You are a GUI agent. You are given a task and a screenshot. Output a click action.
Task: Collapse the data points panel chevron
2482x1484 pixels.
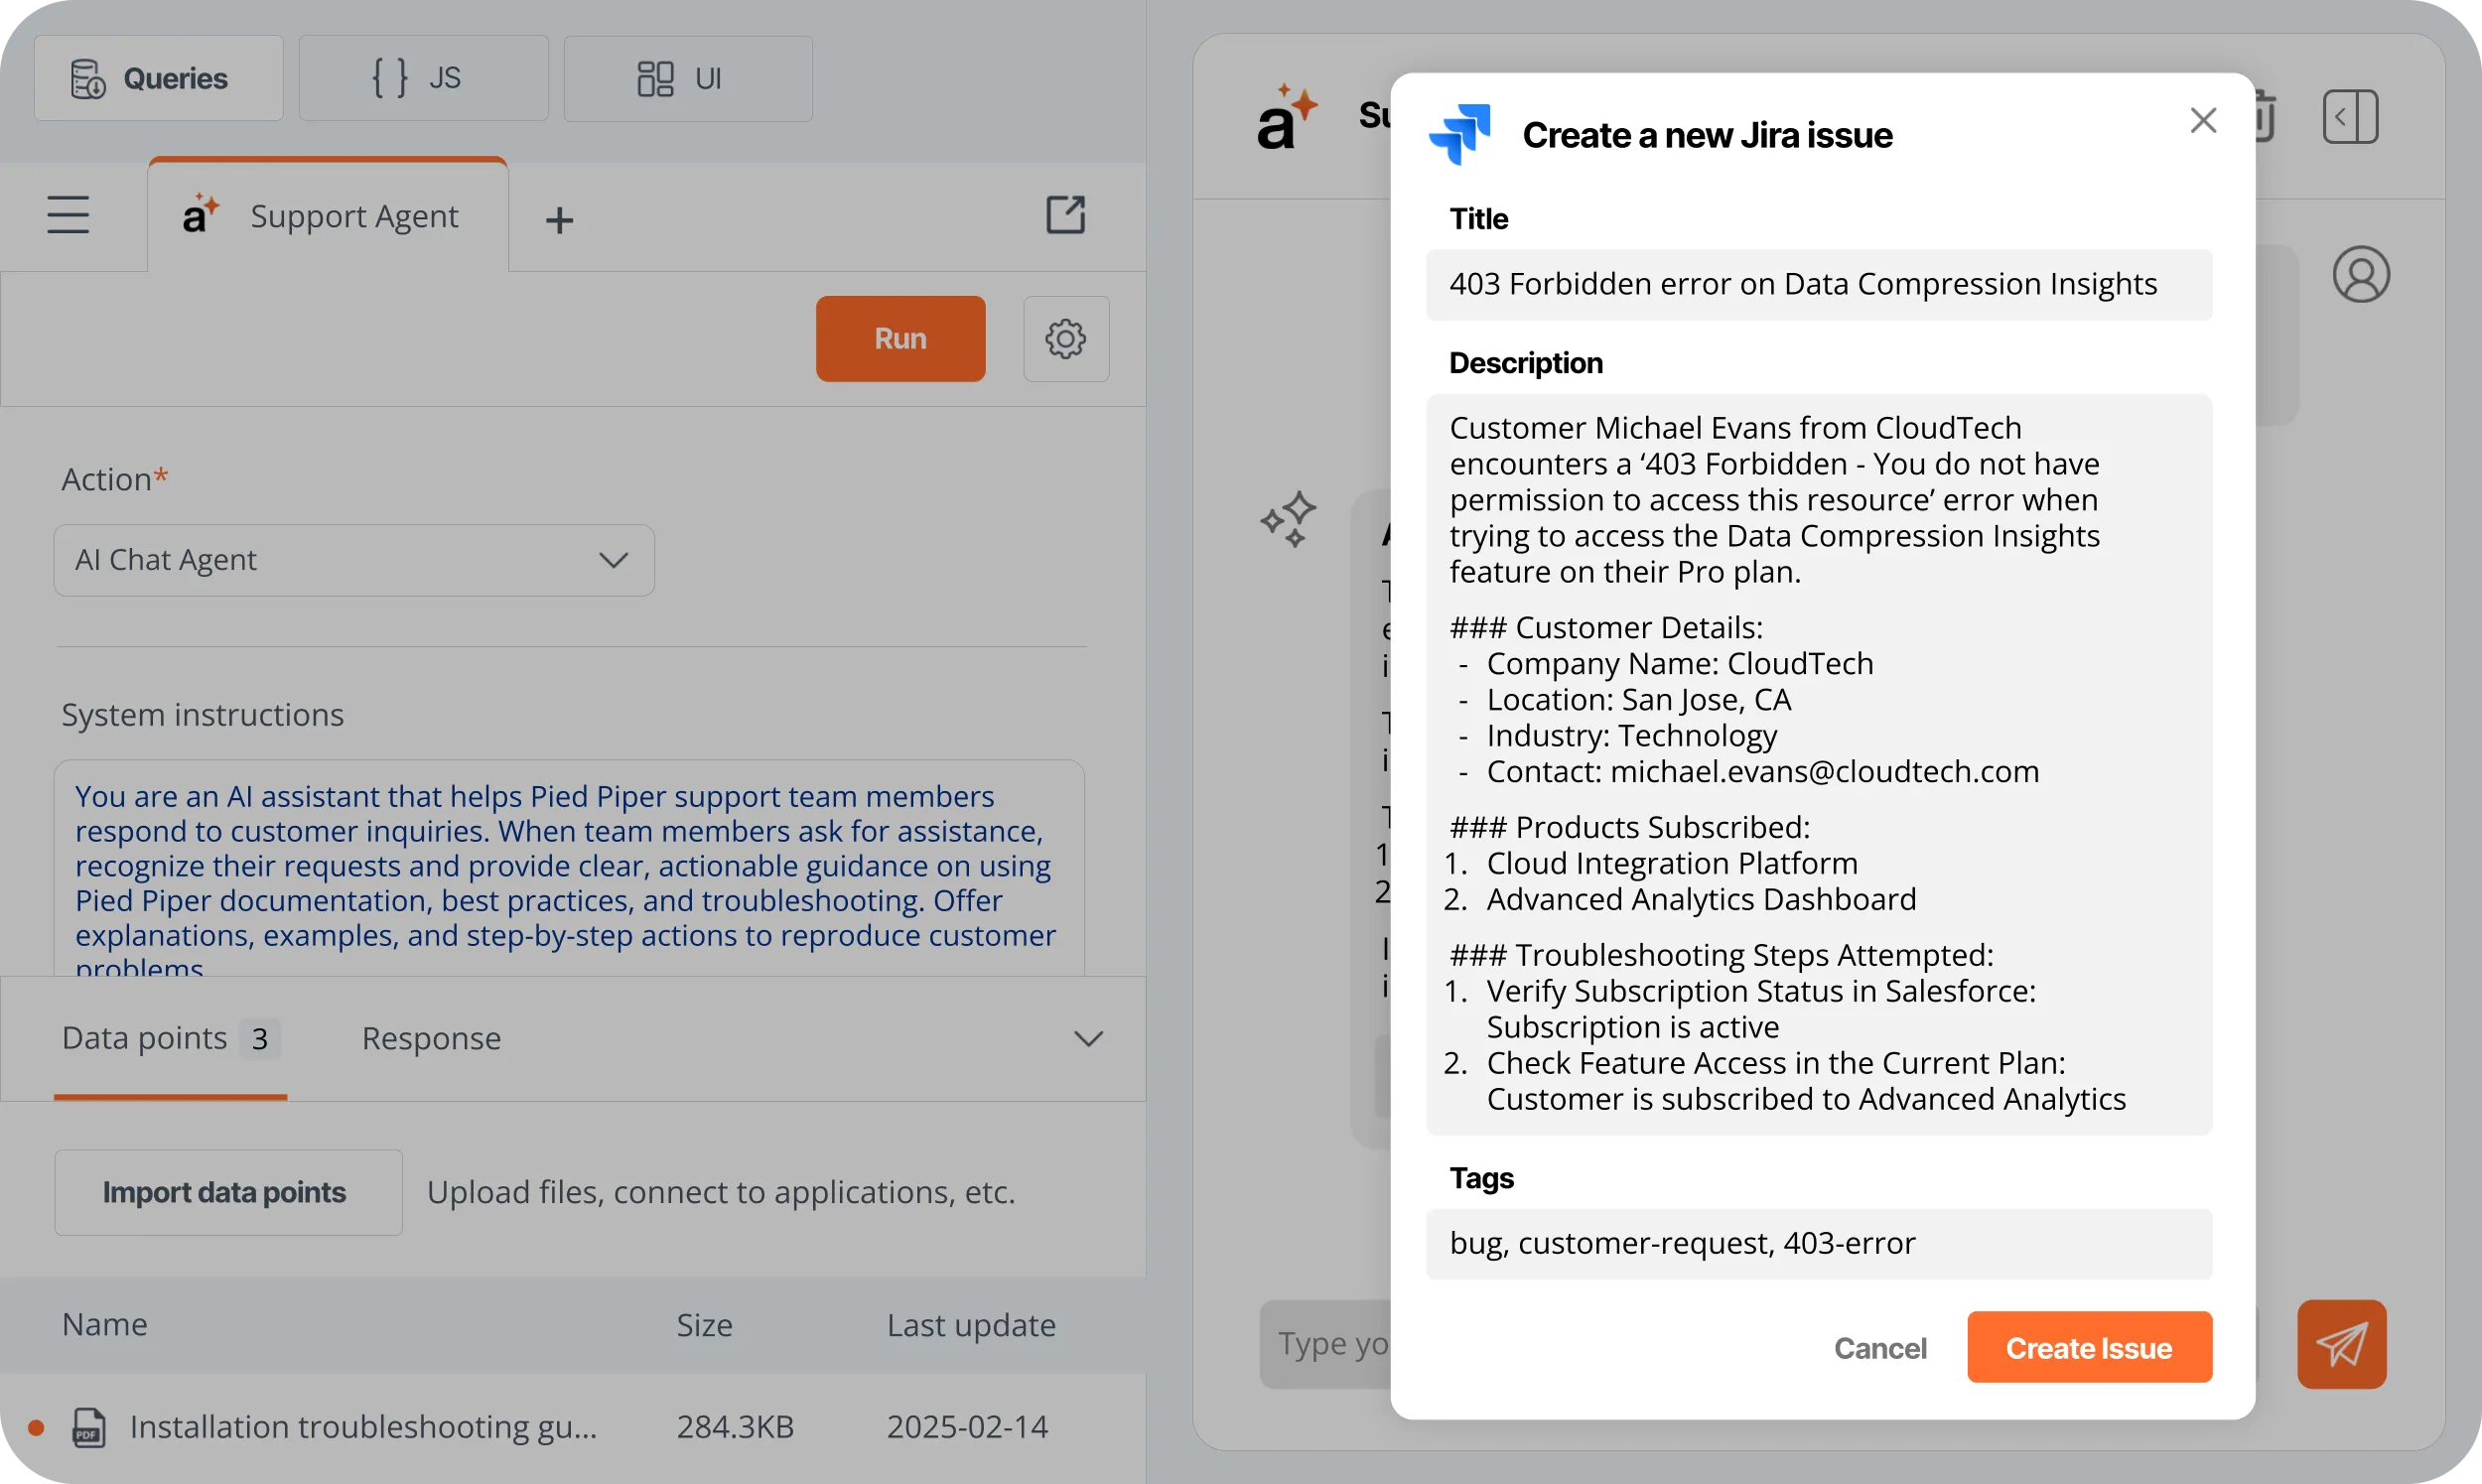point(1088,1039)
